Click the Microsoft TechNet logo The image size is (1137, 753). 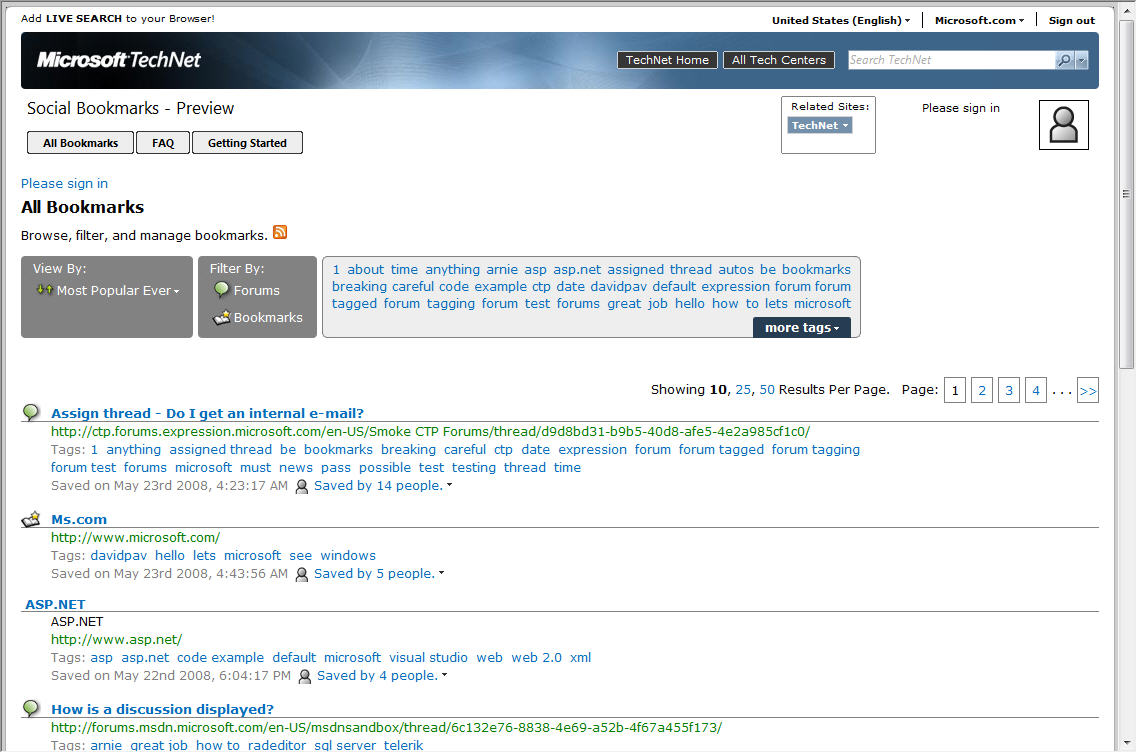point(118,60)
